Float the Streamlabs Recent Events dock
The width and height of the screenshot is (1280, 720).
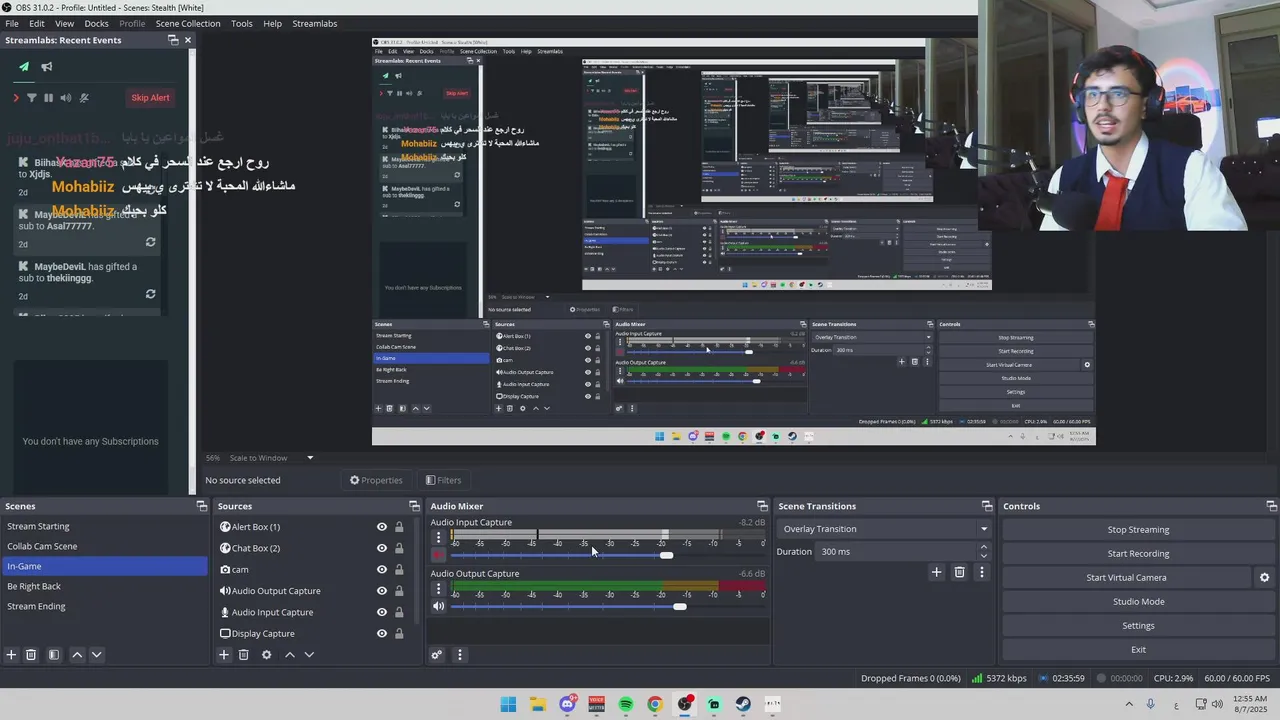pos(173,40)
